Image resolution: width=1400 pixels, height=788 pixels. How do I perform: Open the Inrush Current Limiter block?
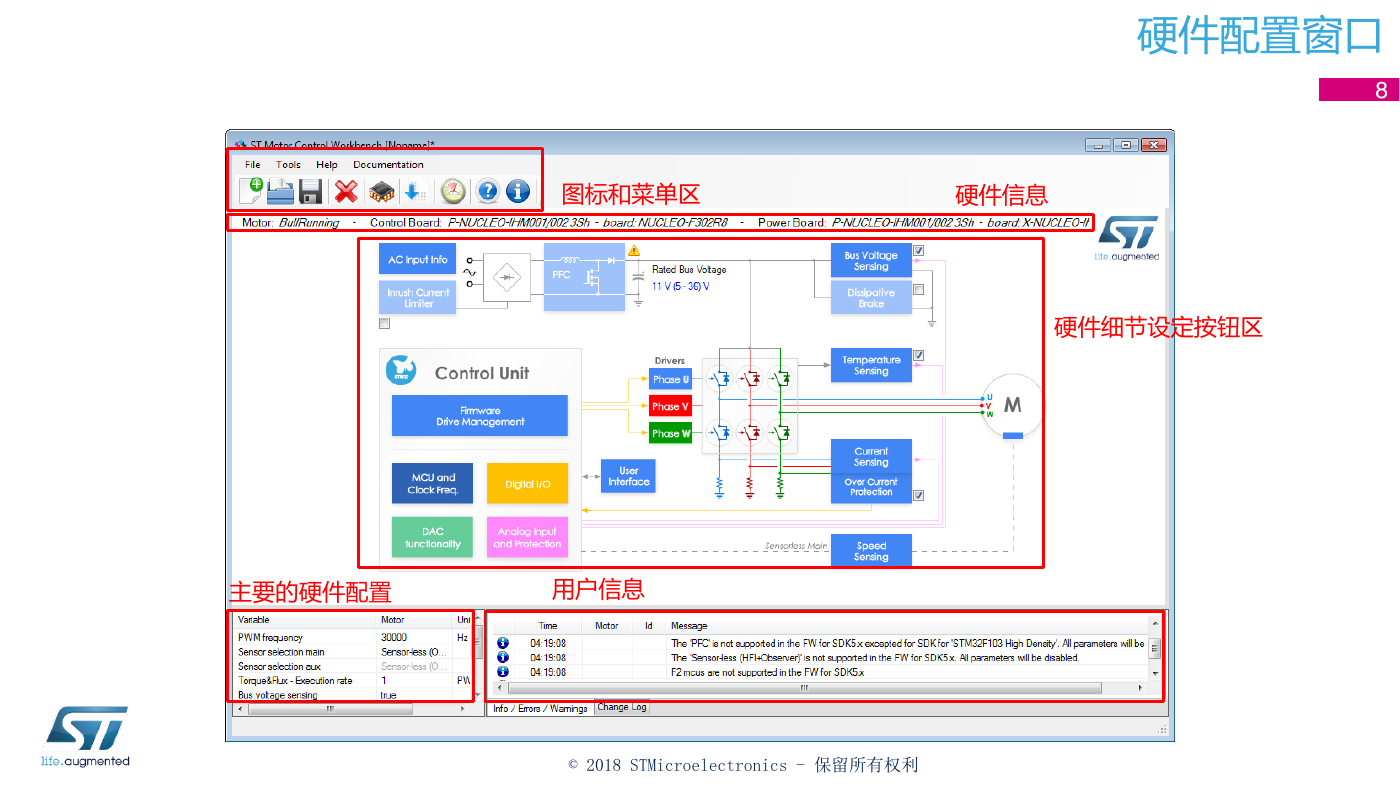418,298
